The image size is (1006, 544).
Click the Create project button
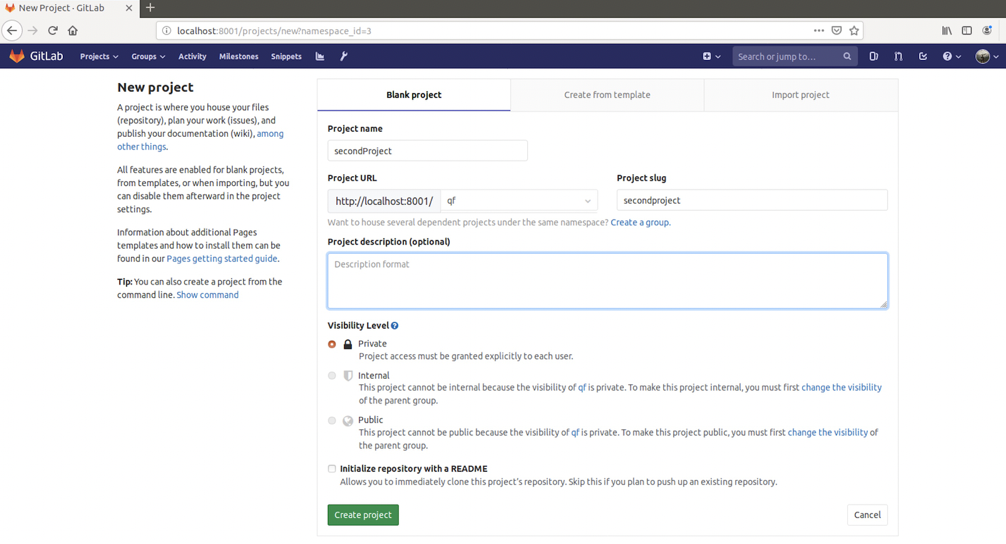click(363, 514)
